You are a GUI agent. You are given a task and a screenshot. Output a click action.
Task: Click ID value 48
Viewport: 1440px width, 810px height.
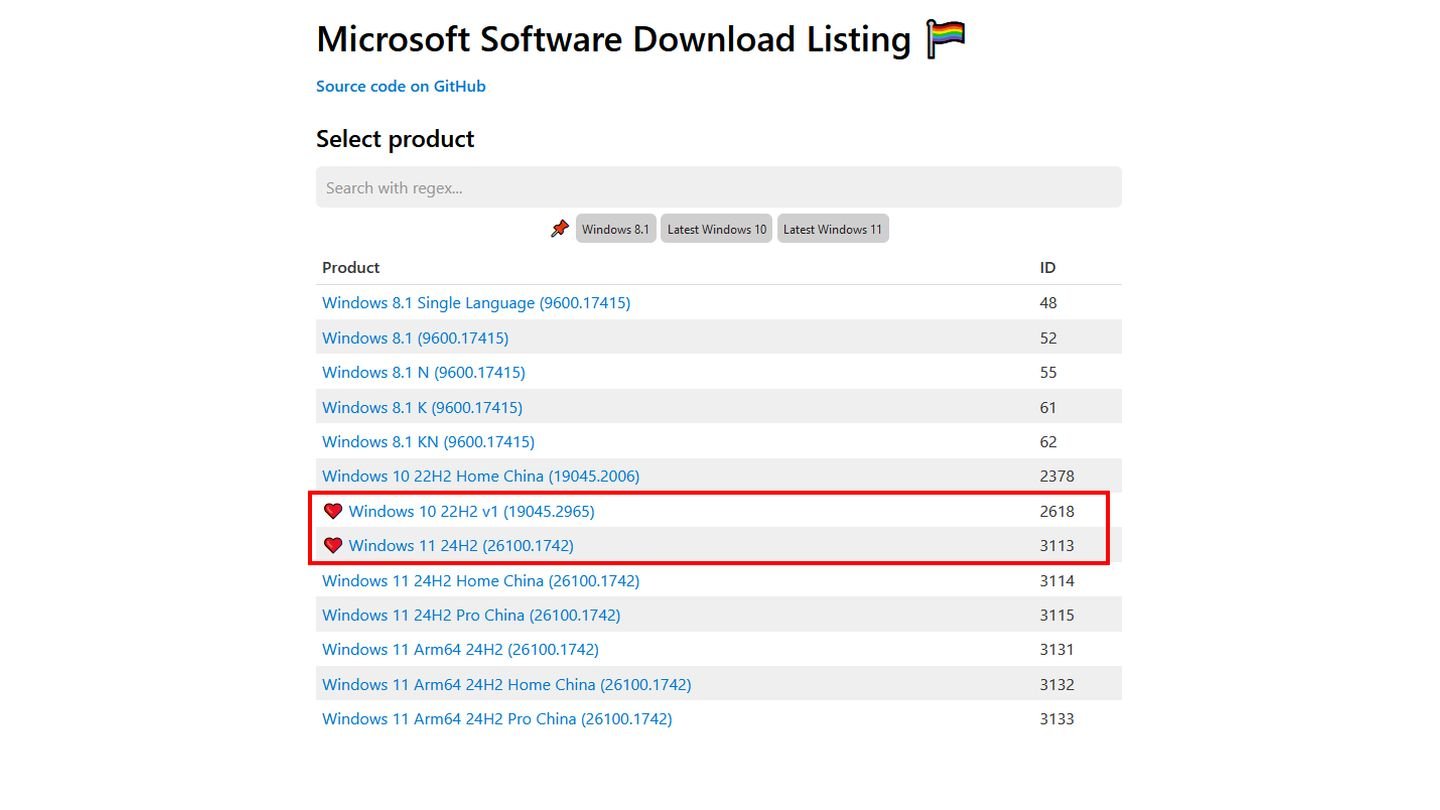click(1048, 303)
